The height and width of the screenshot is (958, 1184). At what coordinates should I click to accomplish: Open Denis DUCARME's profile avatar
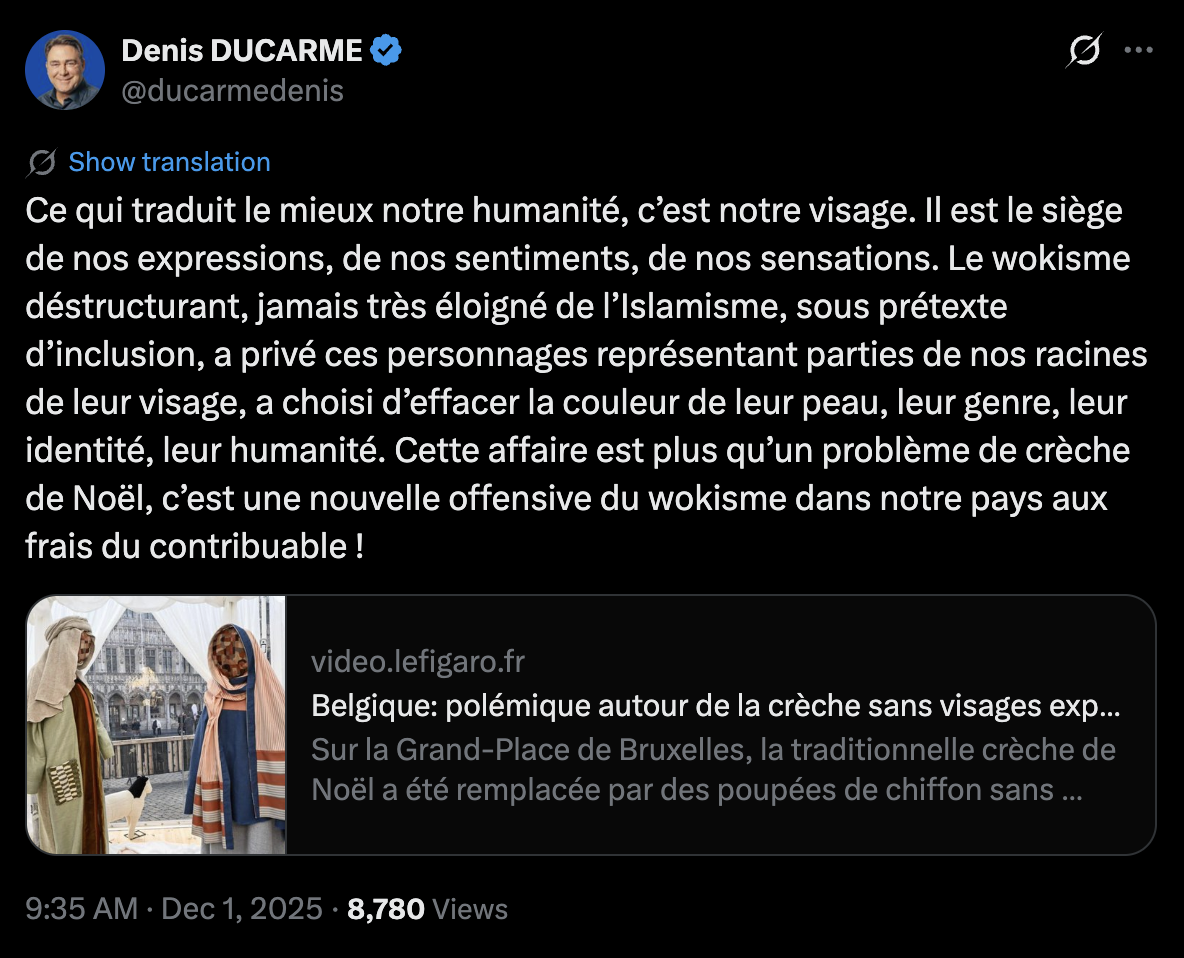pyautogui.click(x=64, y=70)
